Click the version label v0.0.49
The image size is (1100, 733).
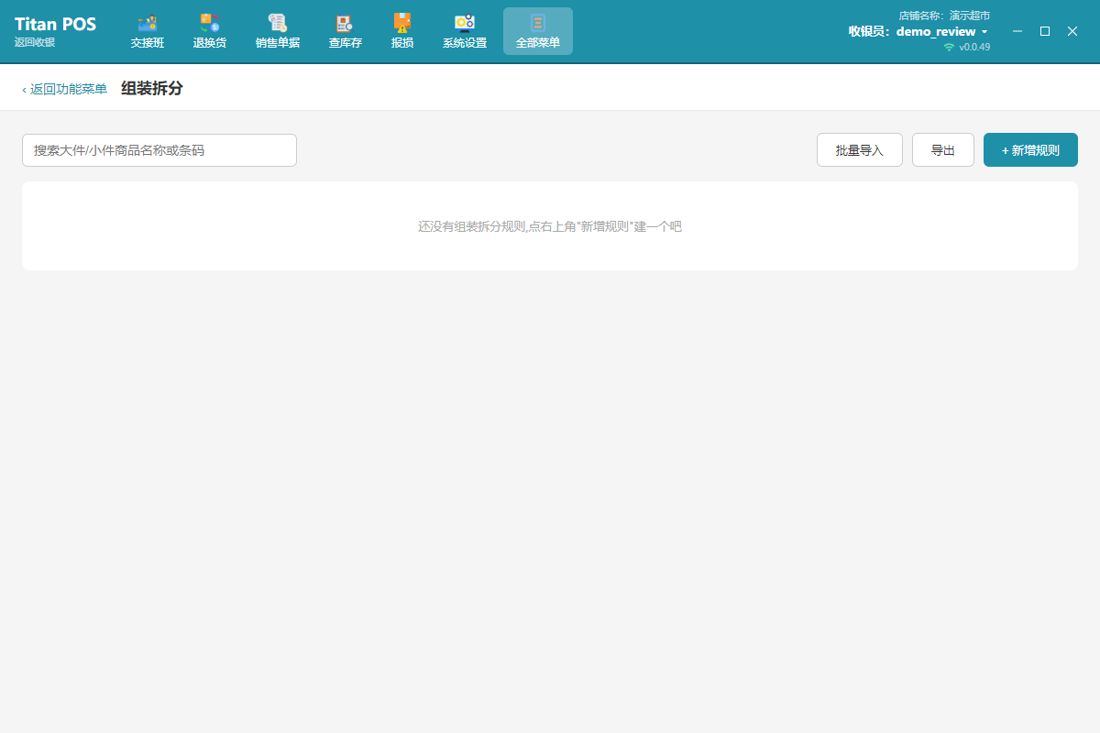(x=974, y=47)
